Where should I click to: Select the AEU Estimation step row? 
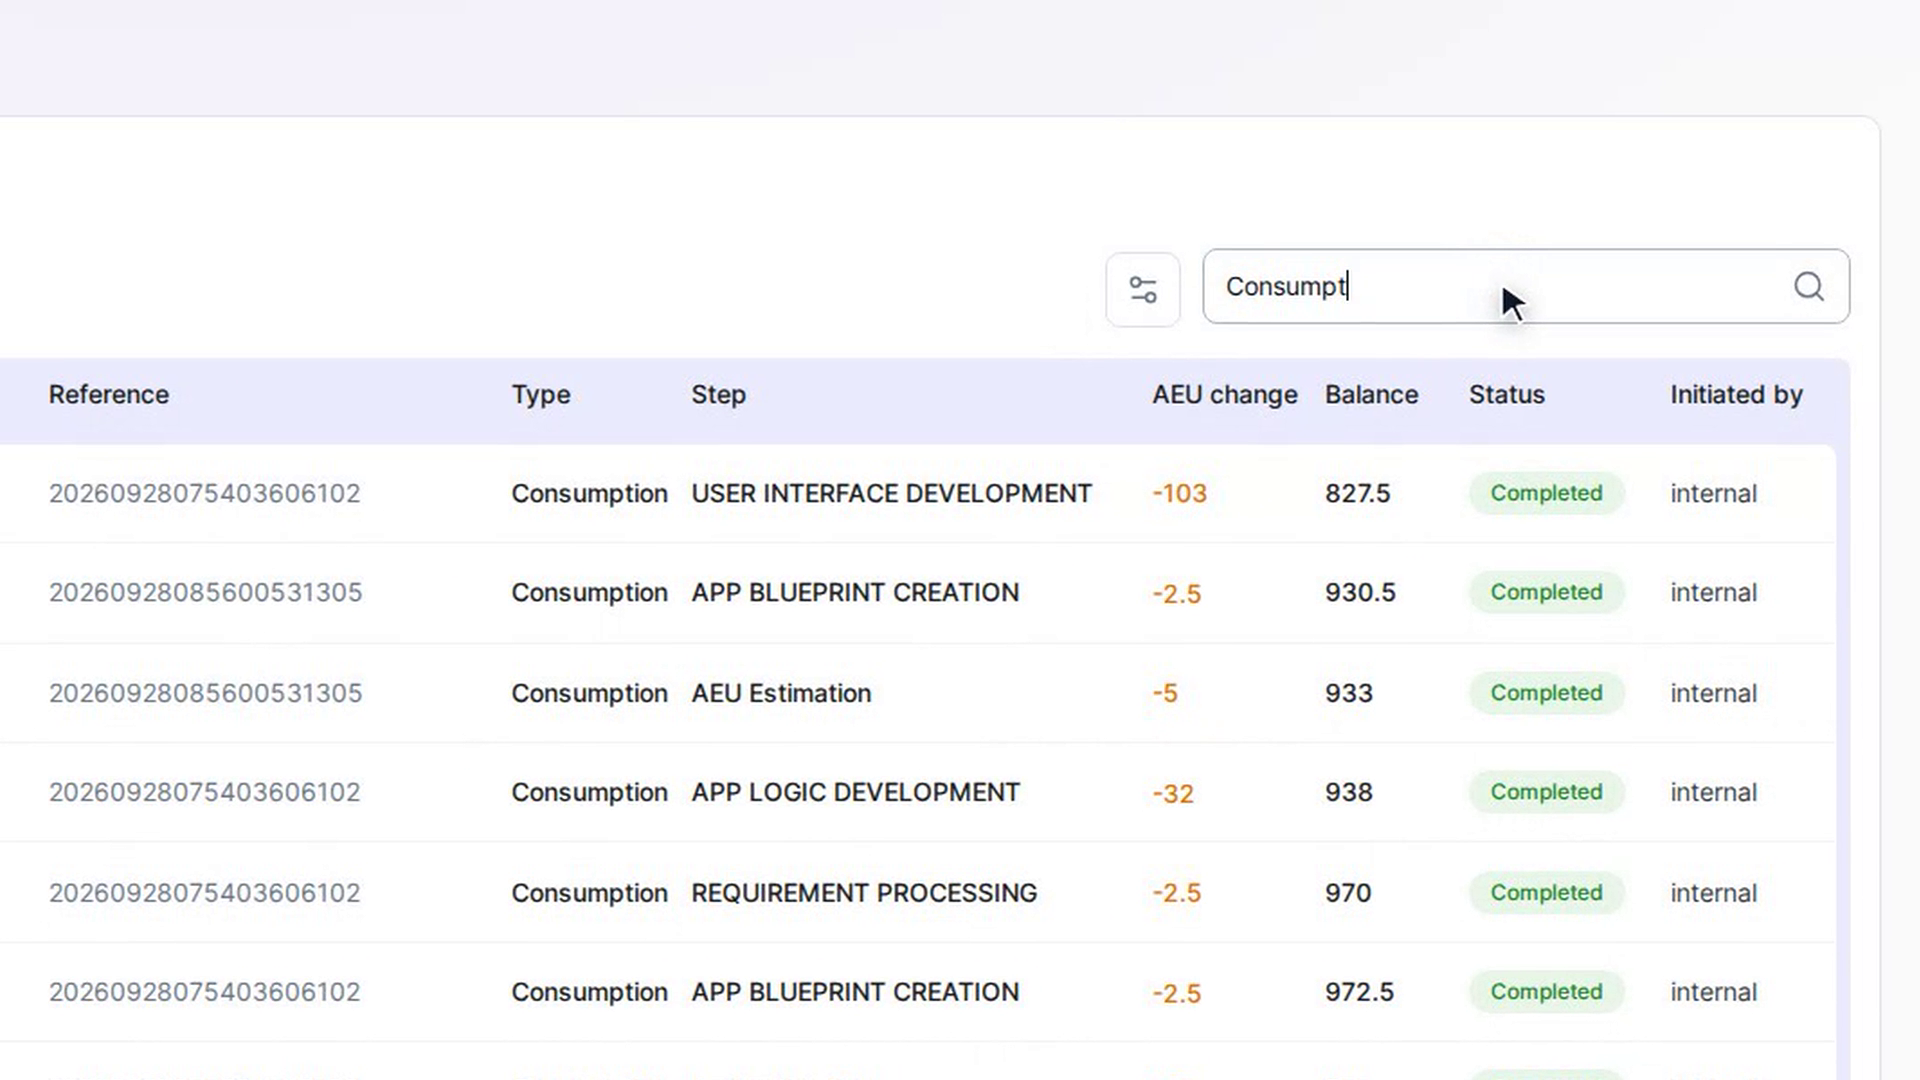pos(918,693)
